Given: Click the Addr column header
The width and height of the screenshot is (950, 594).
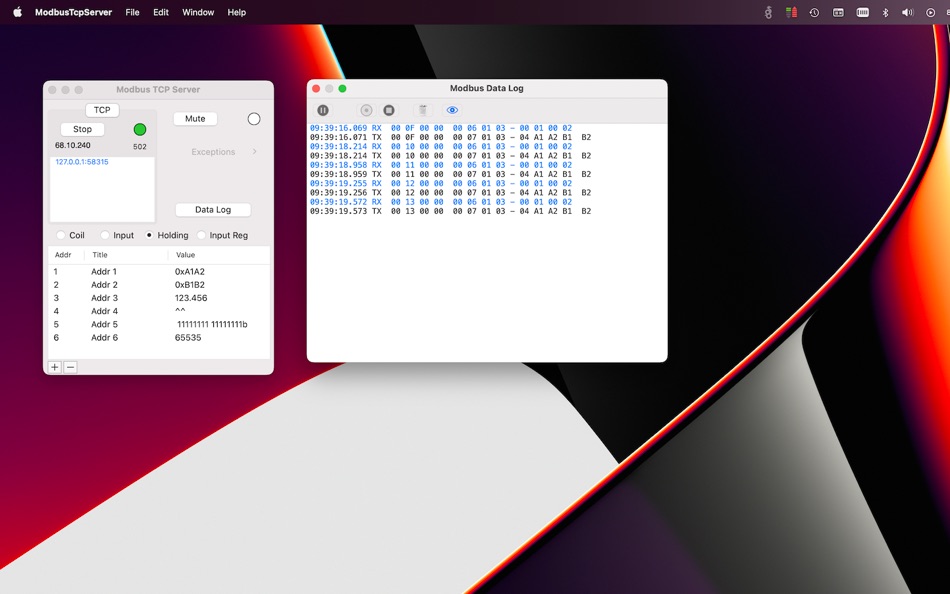Looking at the screenshot, I should 63,255.
